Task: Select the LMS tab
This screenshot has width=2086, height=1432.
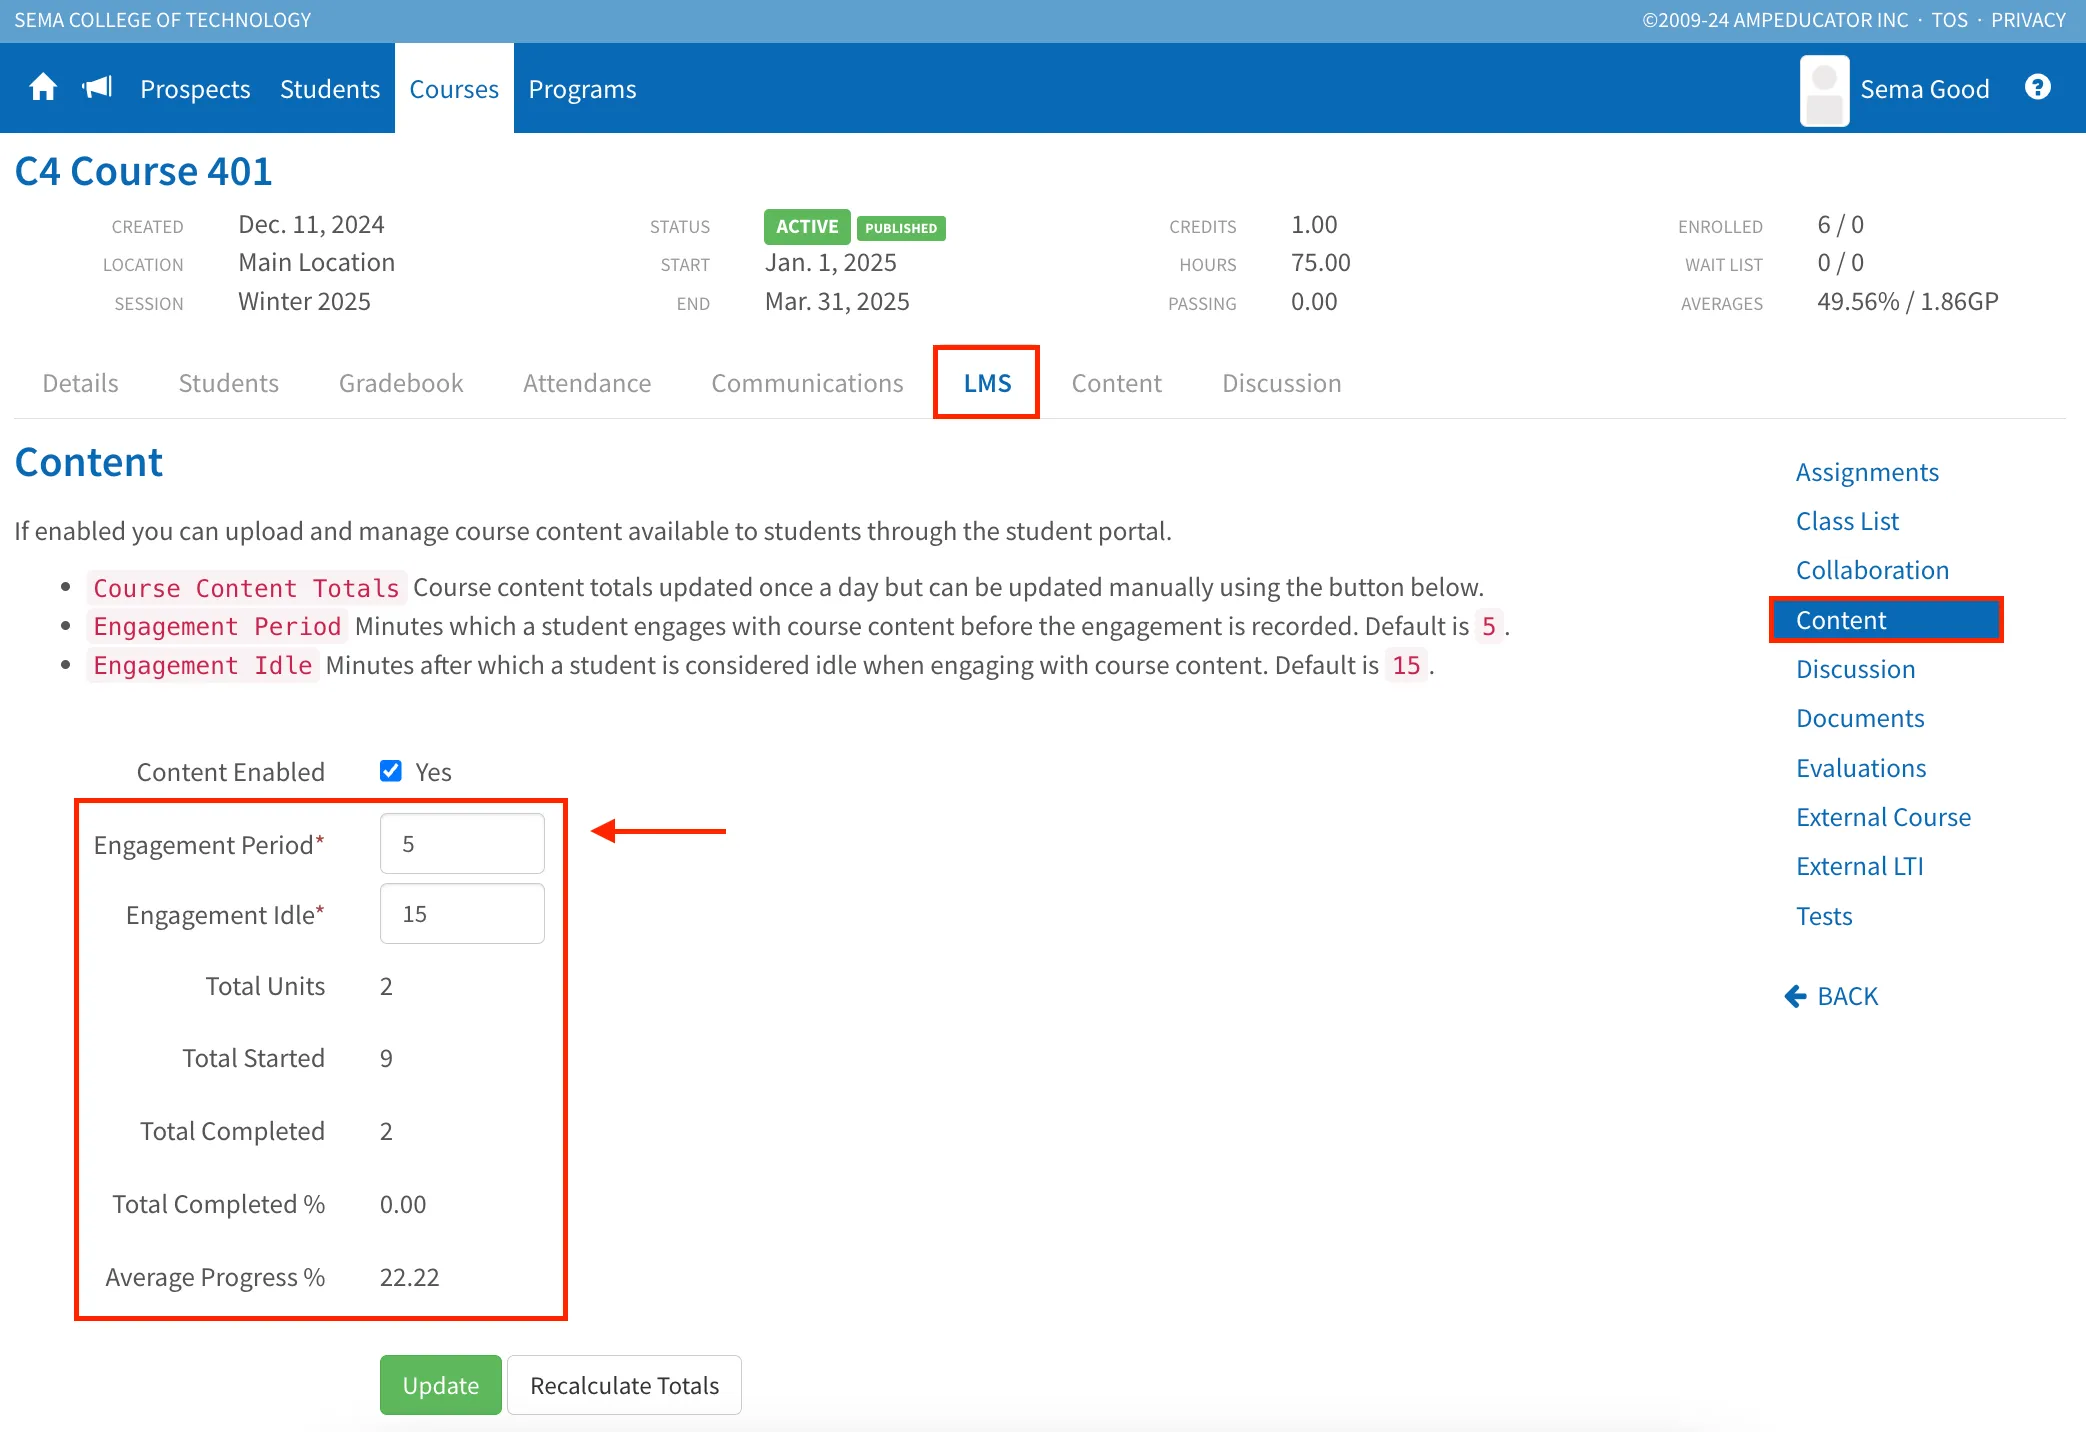Action: coord(987,383)
